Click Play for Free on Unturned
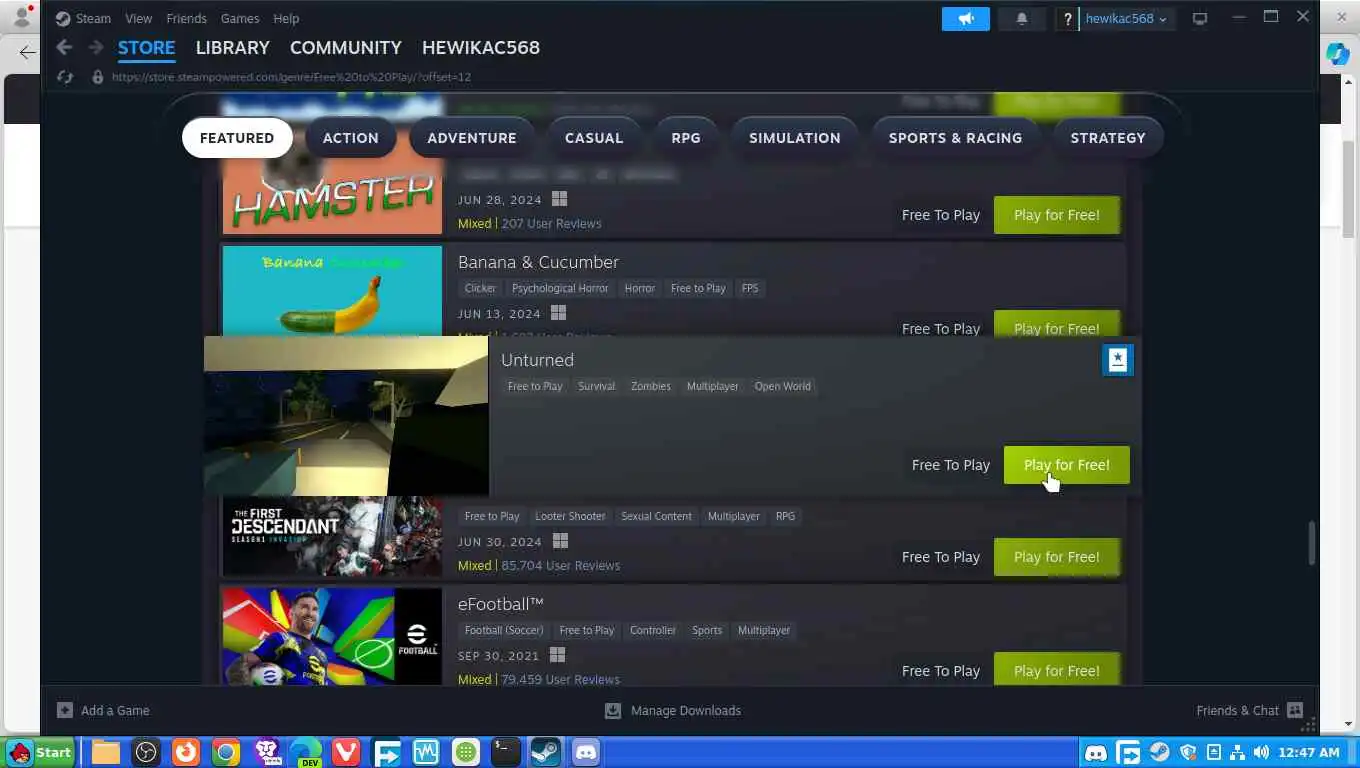Screen dimensions: 1360x768 point(1067,465)
